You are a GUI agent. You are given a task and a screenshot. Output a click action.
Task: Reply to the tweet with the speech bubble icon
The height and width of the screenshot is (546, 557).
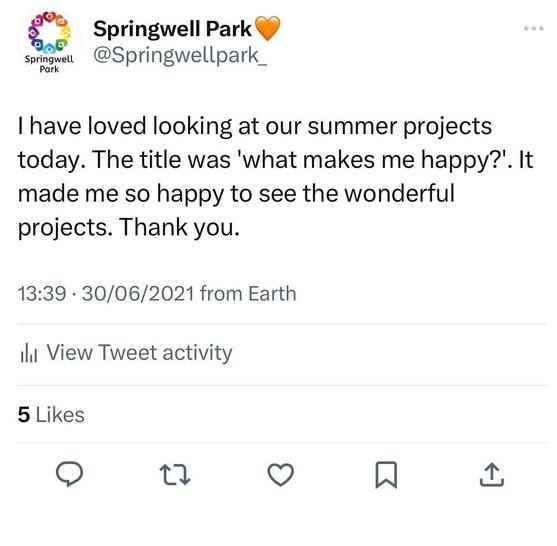pos(70,474)
